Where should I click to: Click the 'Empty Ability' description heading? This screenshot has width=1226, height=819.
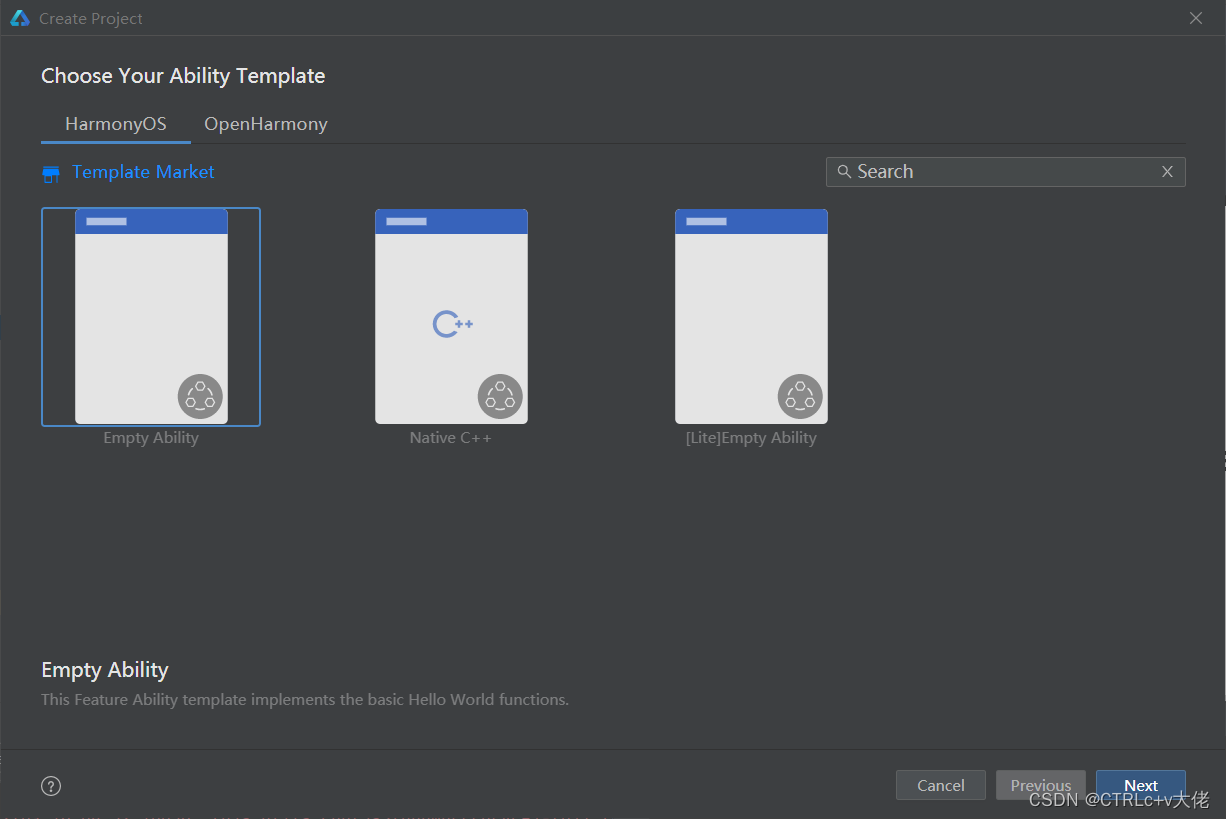105,670
